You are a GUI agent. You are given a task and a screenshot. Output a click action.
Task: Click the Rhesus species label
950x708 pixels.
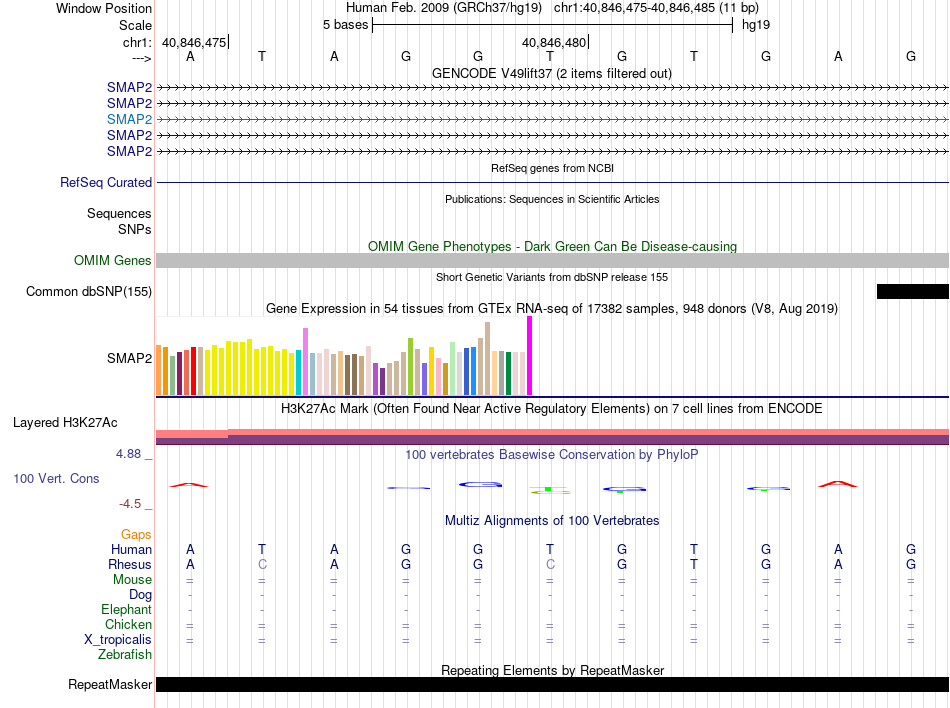(130, 564)
